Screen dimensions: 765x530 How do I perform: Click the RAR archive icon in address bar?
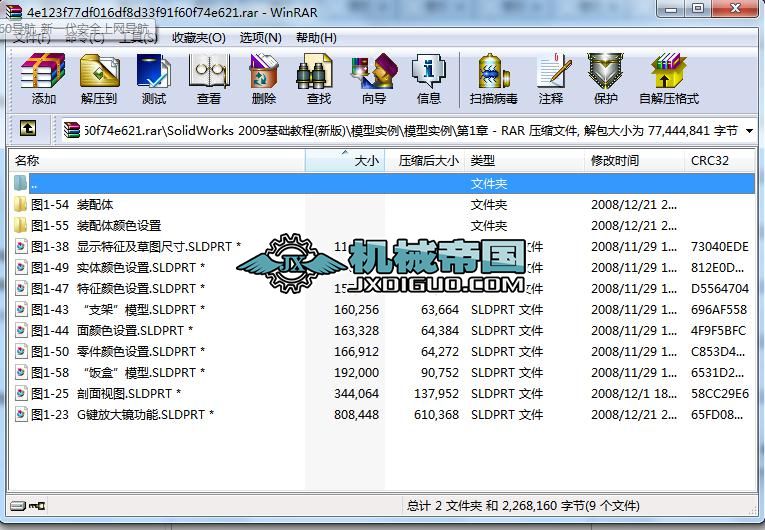pyautogui.click(x=71, y=130)
